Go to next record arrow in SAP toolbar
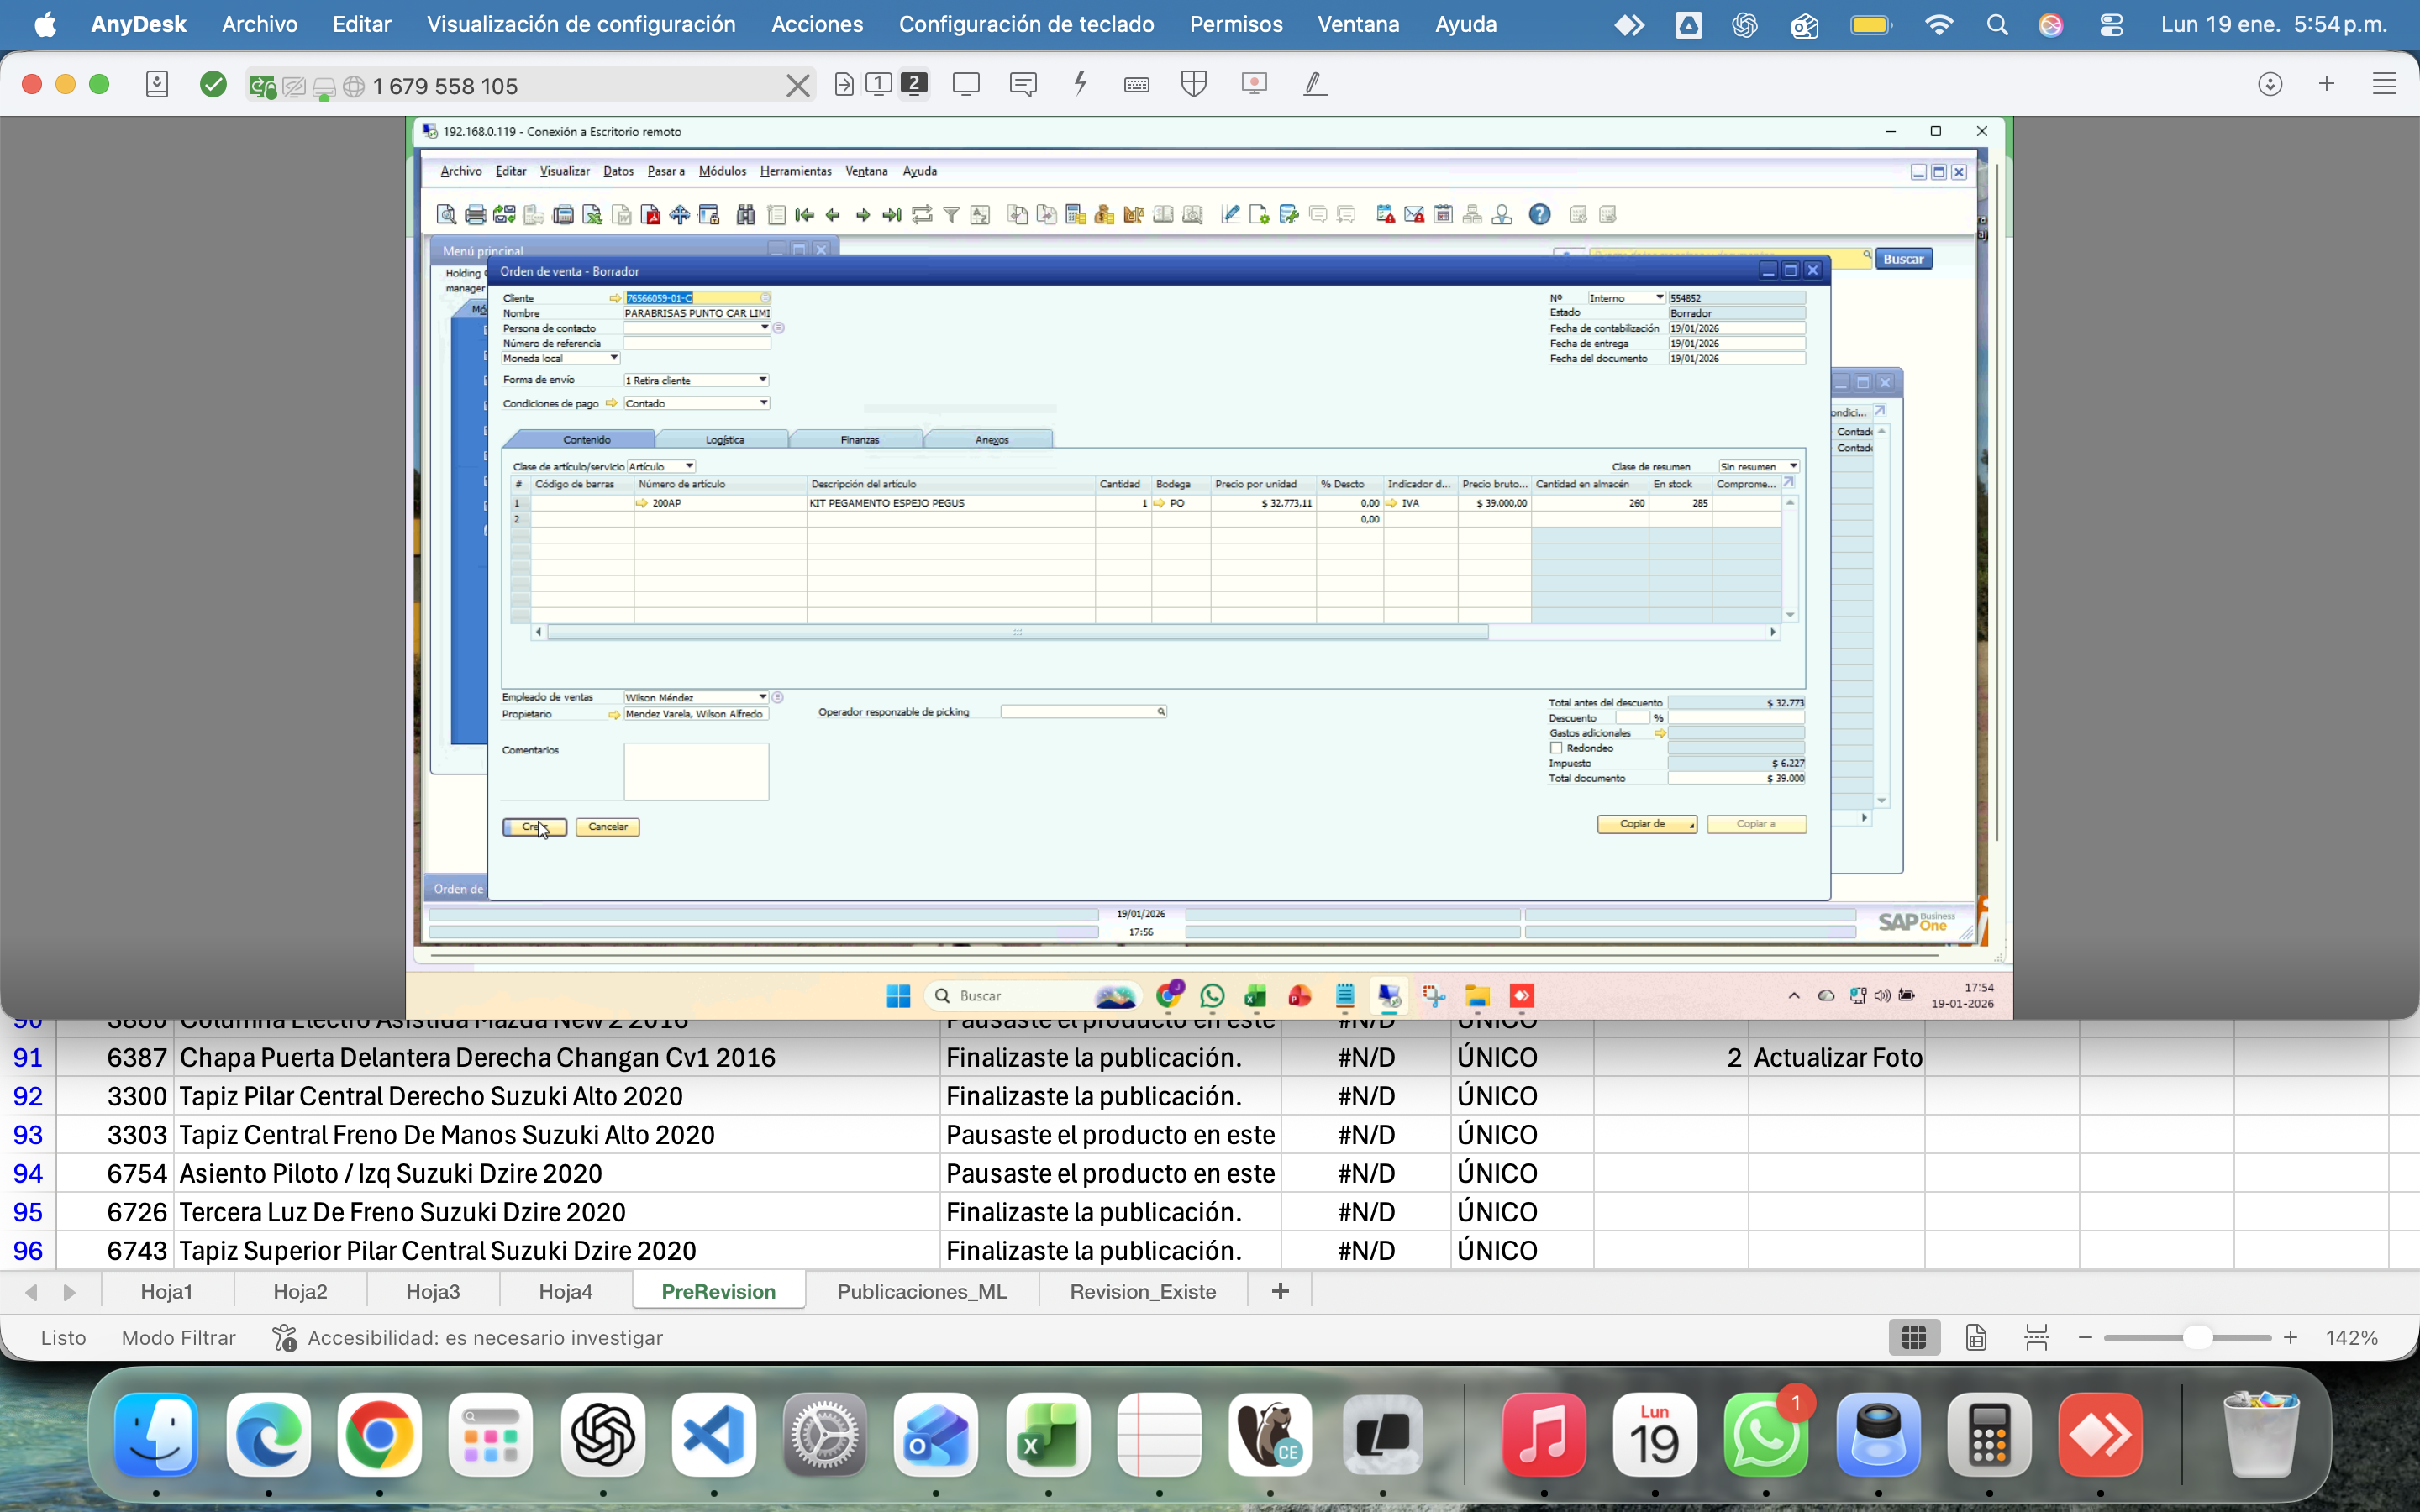The image size is (2420, 1512). [x=863, y=214]
